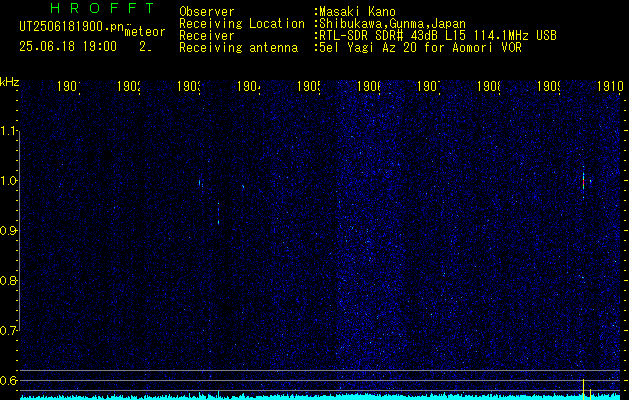
Task: Click the 1908 time axis label
Action: click(489, 86)
